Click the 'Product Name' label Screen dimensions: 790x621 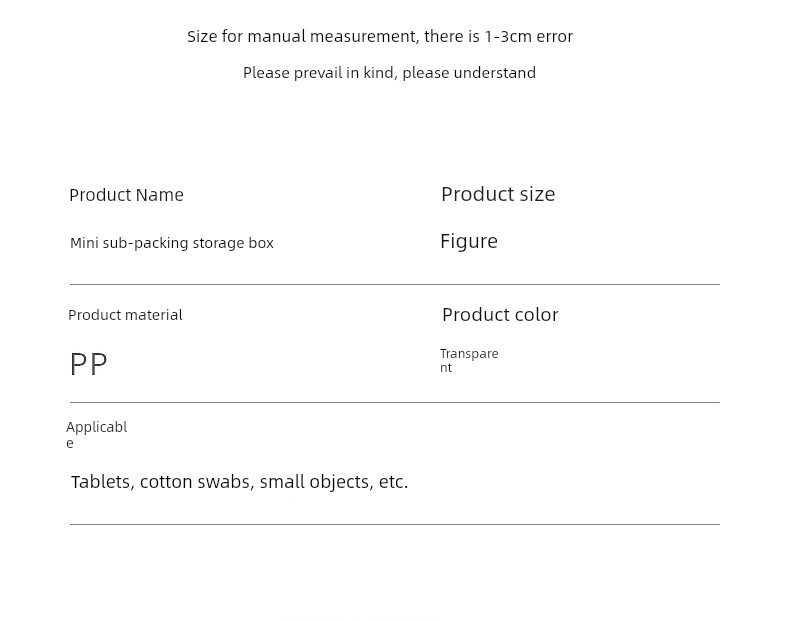[126, 195]
